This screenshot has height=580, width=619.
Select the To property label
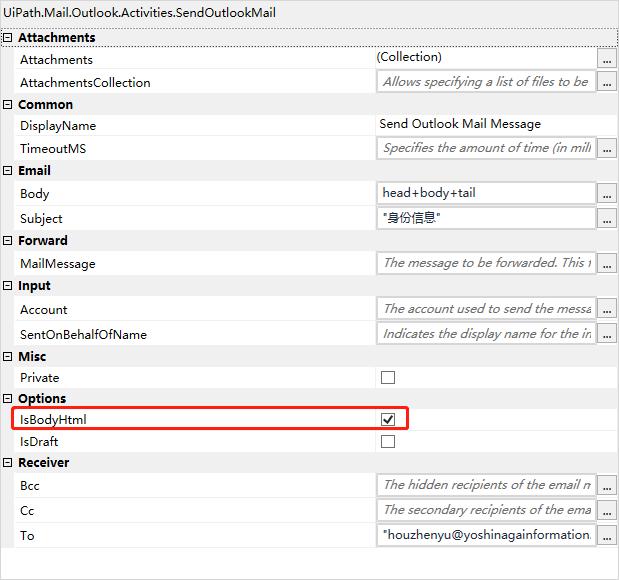27,536
